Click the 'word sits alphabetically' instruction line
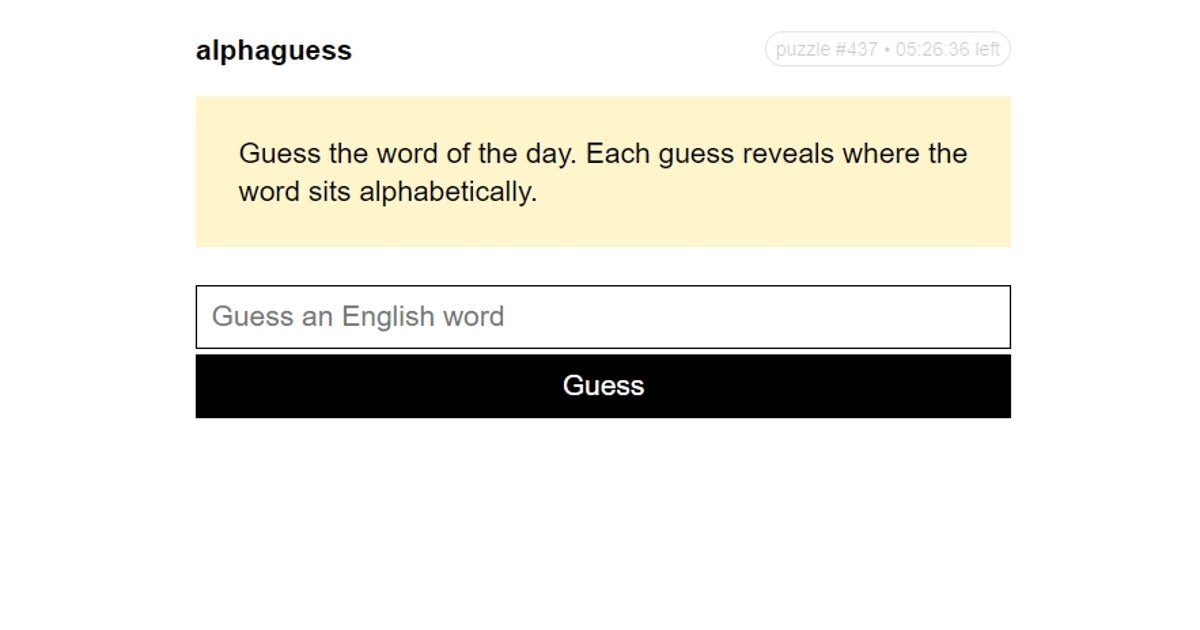This screenshot has width=1200, height=630. click(x=388, y=192)
